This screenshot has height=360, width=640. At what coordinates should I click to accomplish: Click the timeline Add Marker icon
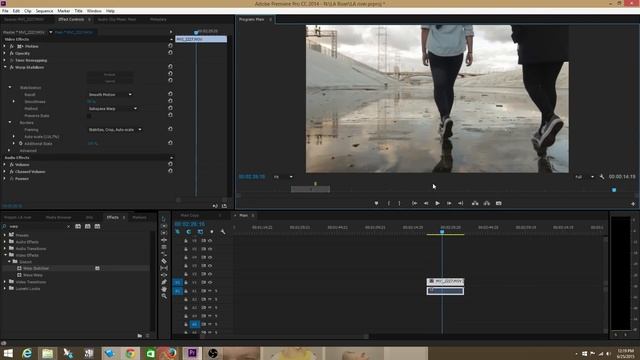pos(211,232)
